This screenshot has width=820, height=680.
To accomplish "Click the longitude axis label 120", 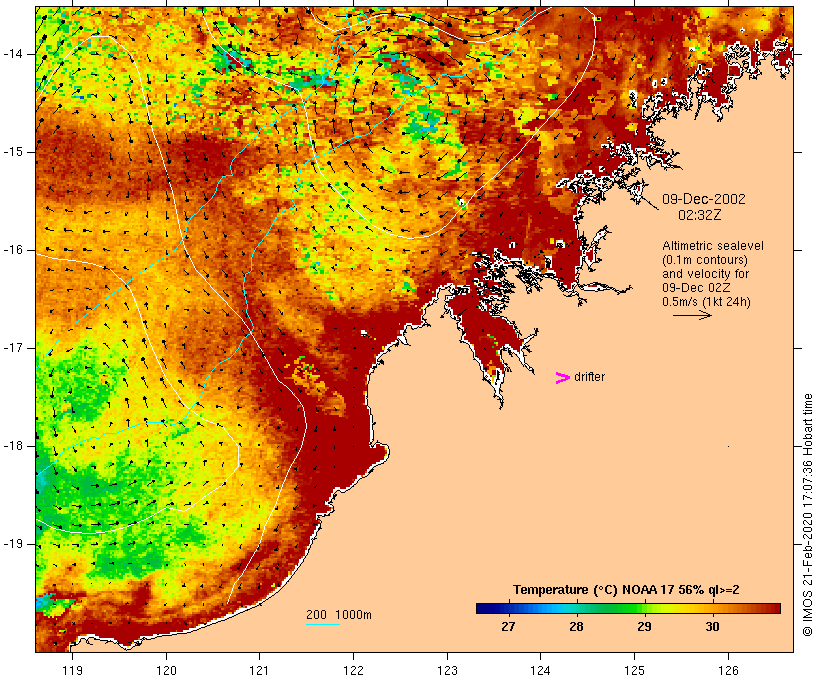I will (x=166, y=670).
